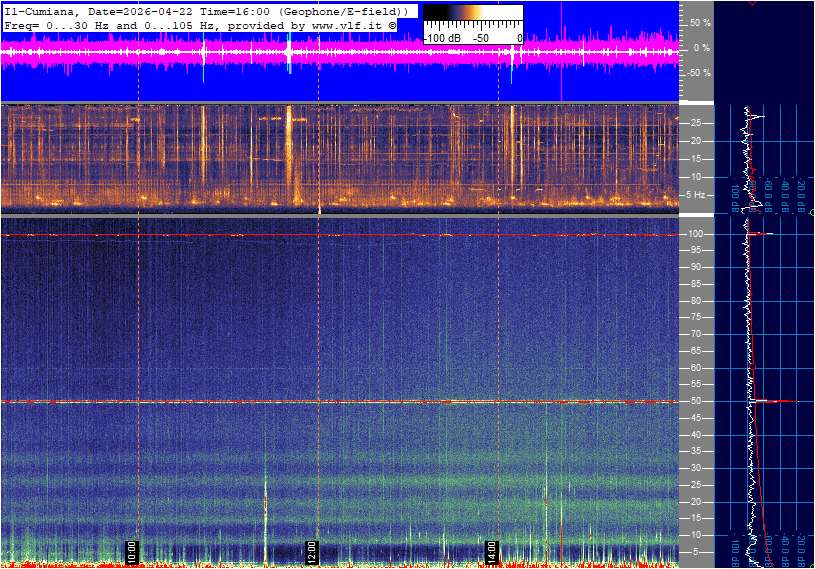Click the 10:00 time marker
This screenshot has height=569, width=815.
132,552
